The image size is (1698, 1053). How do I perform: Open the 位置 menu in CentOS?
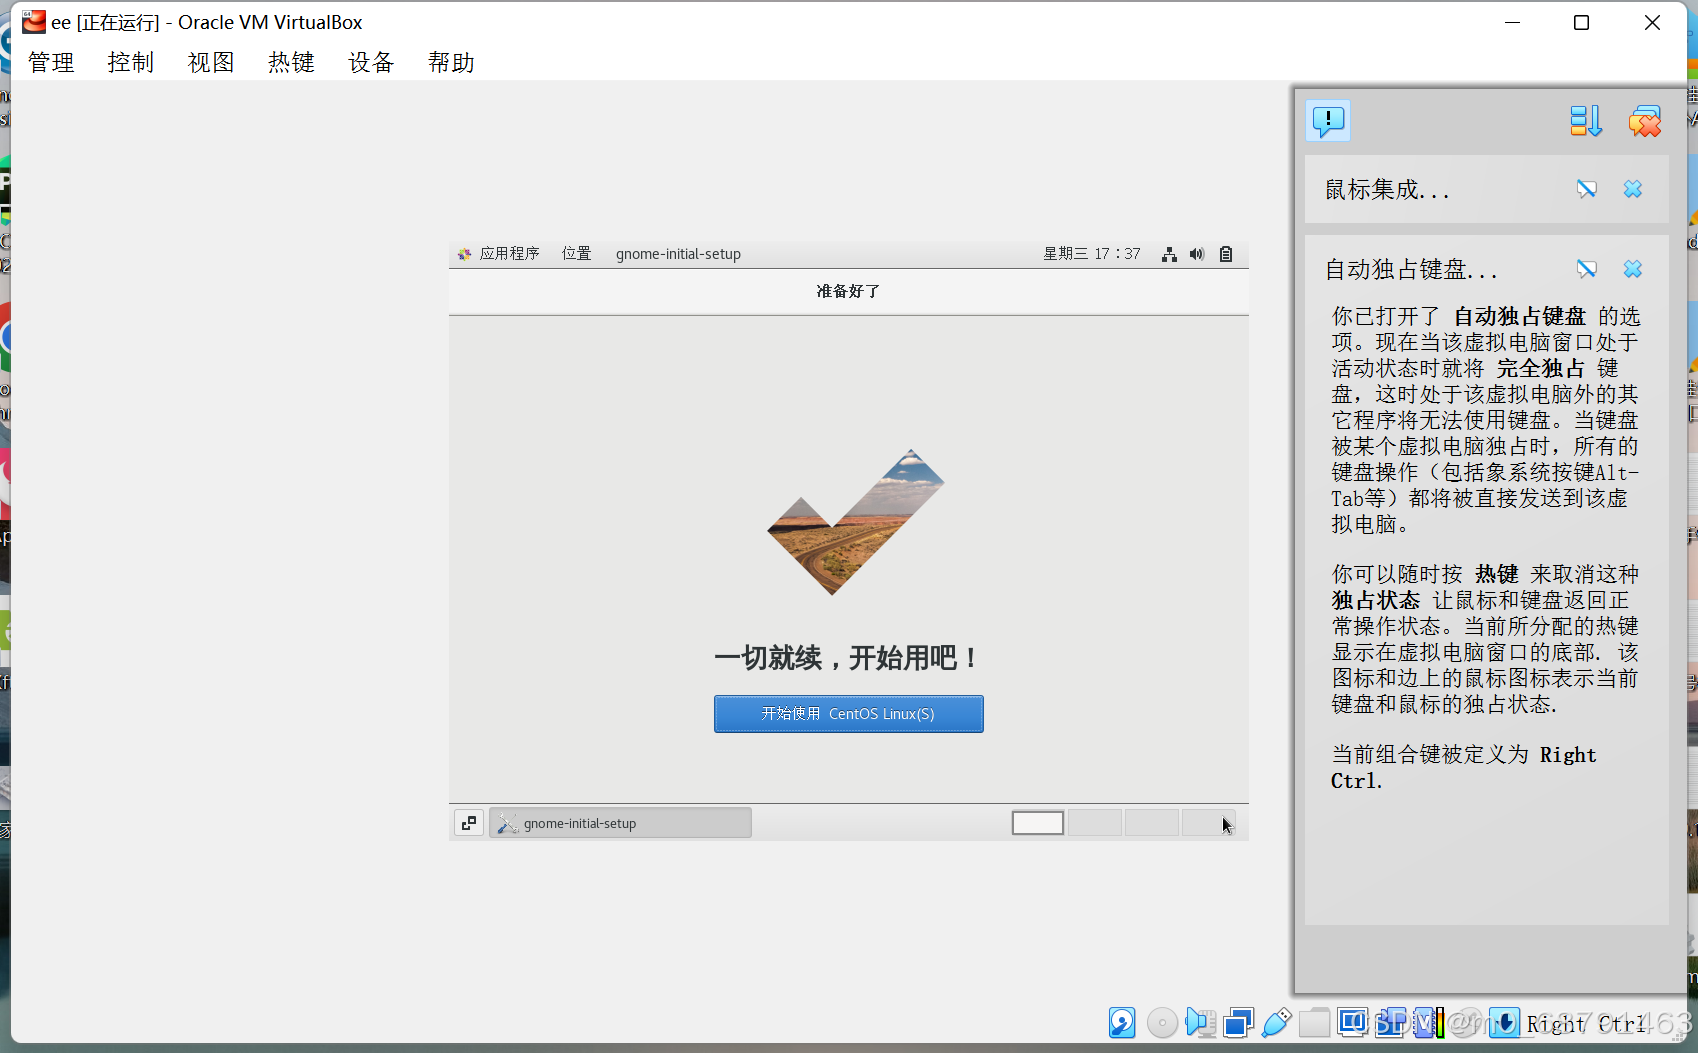[577, 254]
